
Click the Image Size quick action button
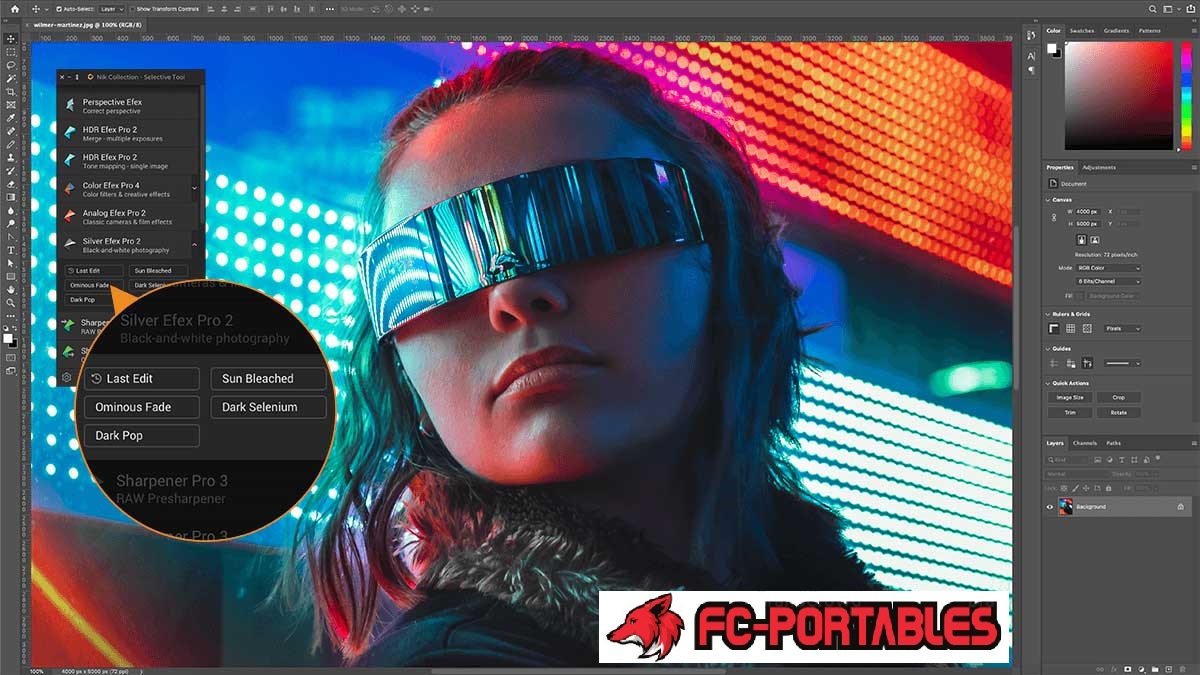(x=1070, y=398)
